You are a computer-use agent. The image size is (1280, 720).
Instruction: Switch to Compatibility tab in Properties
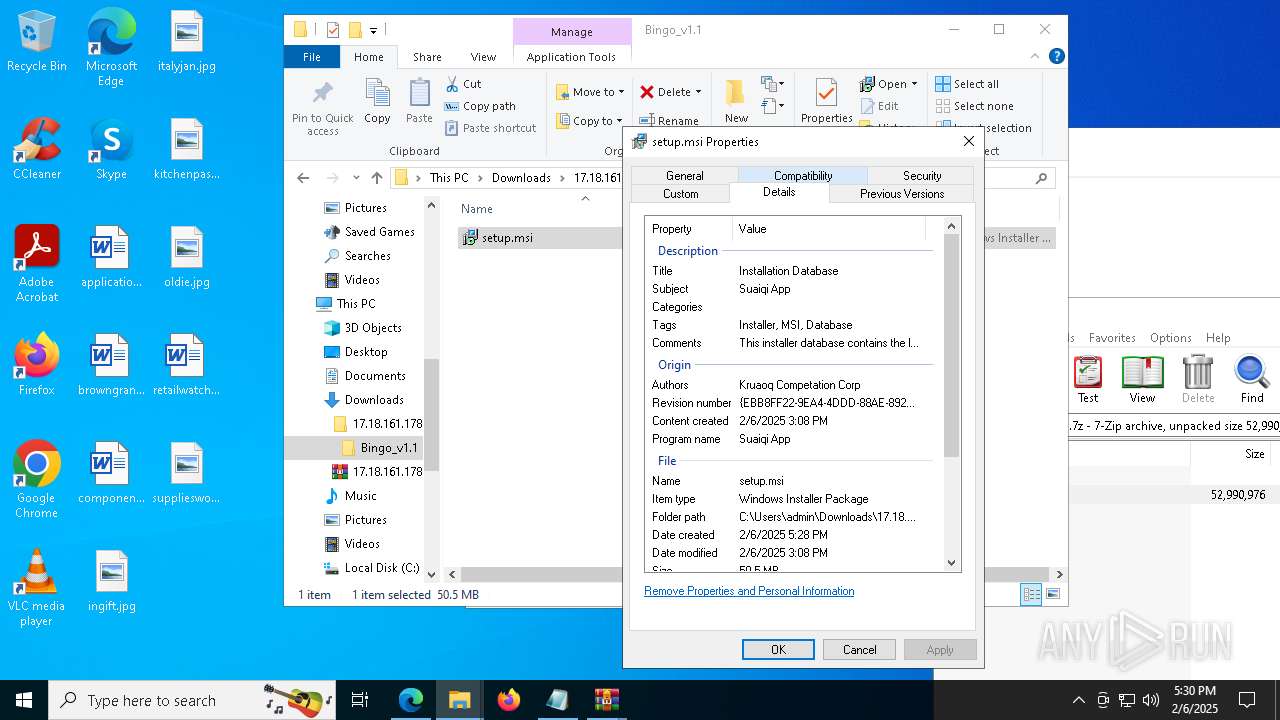[803, 175]
